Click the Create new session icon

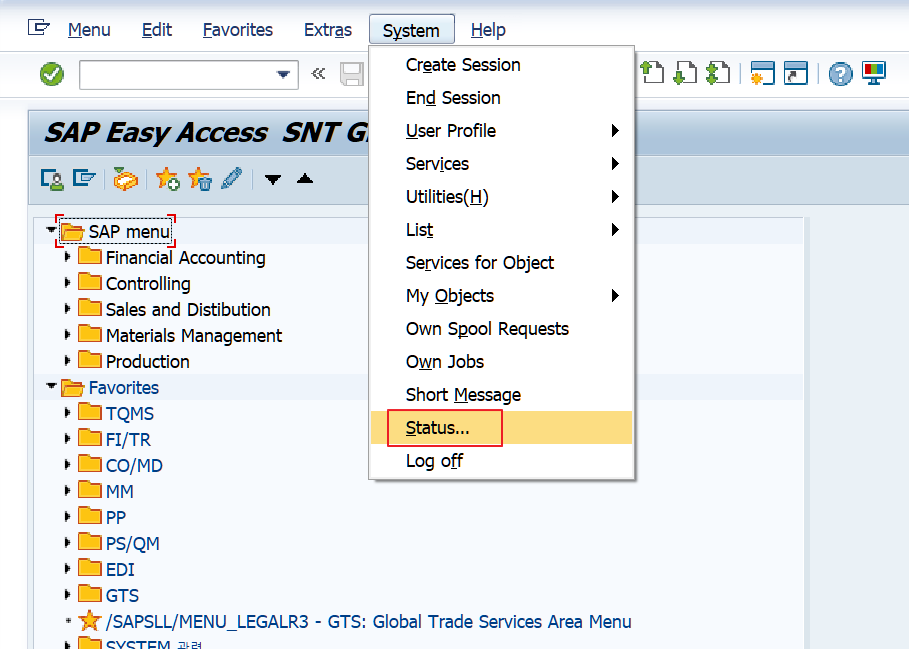click(x=762, y=73)
